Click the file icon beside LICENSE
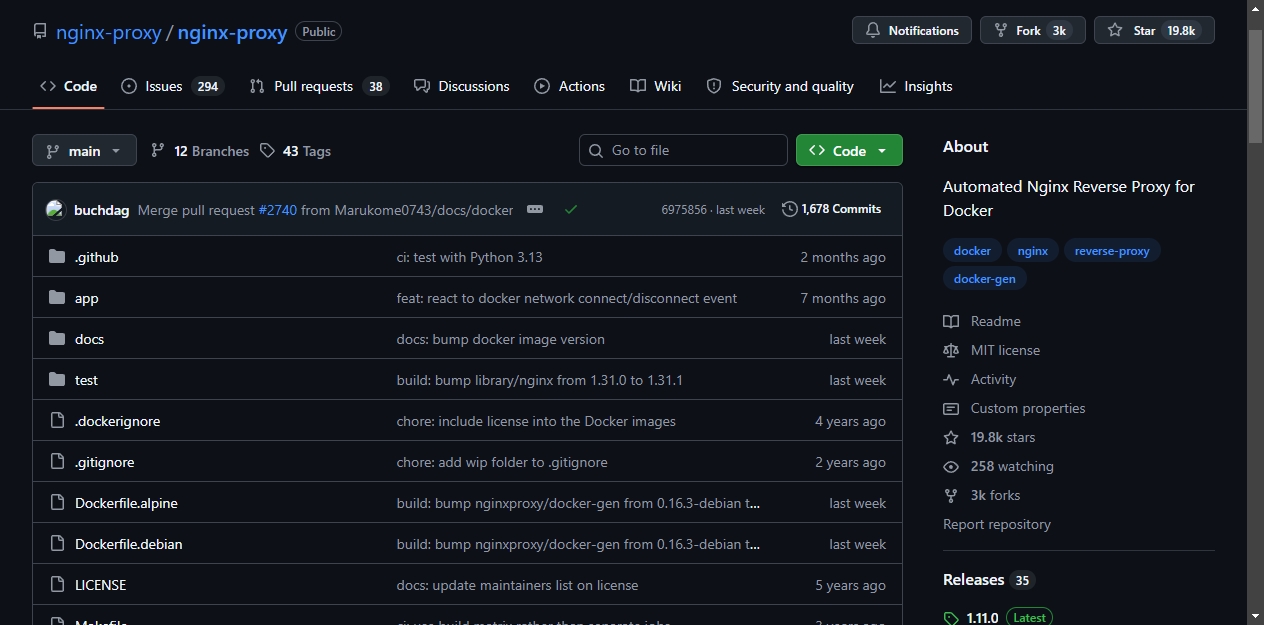 (x=57, y=585)
